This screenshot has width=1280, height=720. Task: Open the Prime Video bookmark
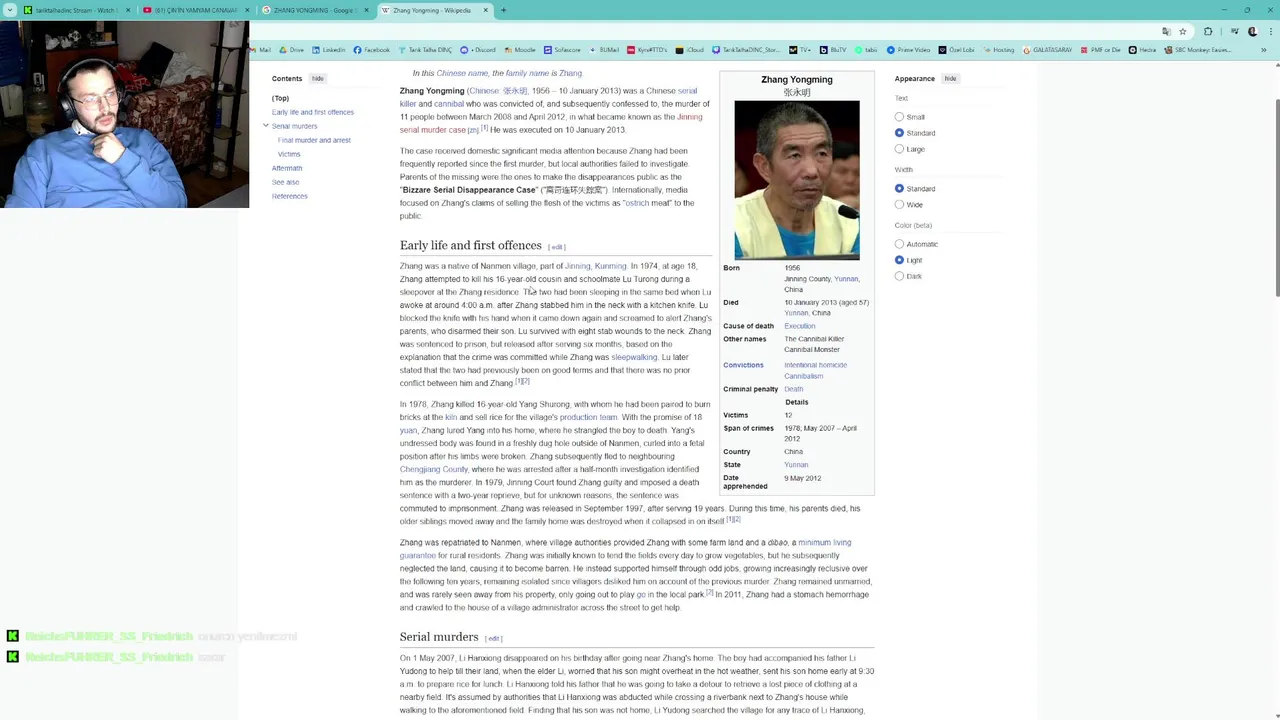(908, 50)
